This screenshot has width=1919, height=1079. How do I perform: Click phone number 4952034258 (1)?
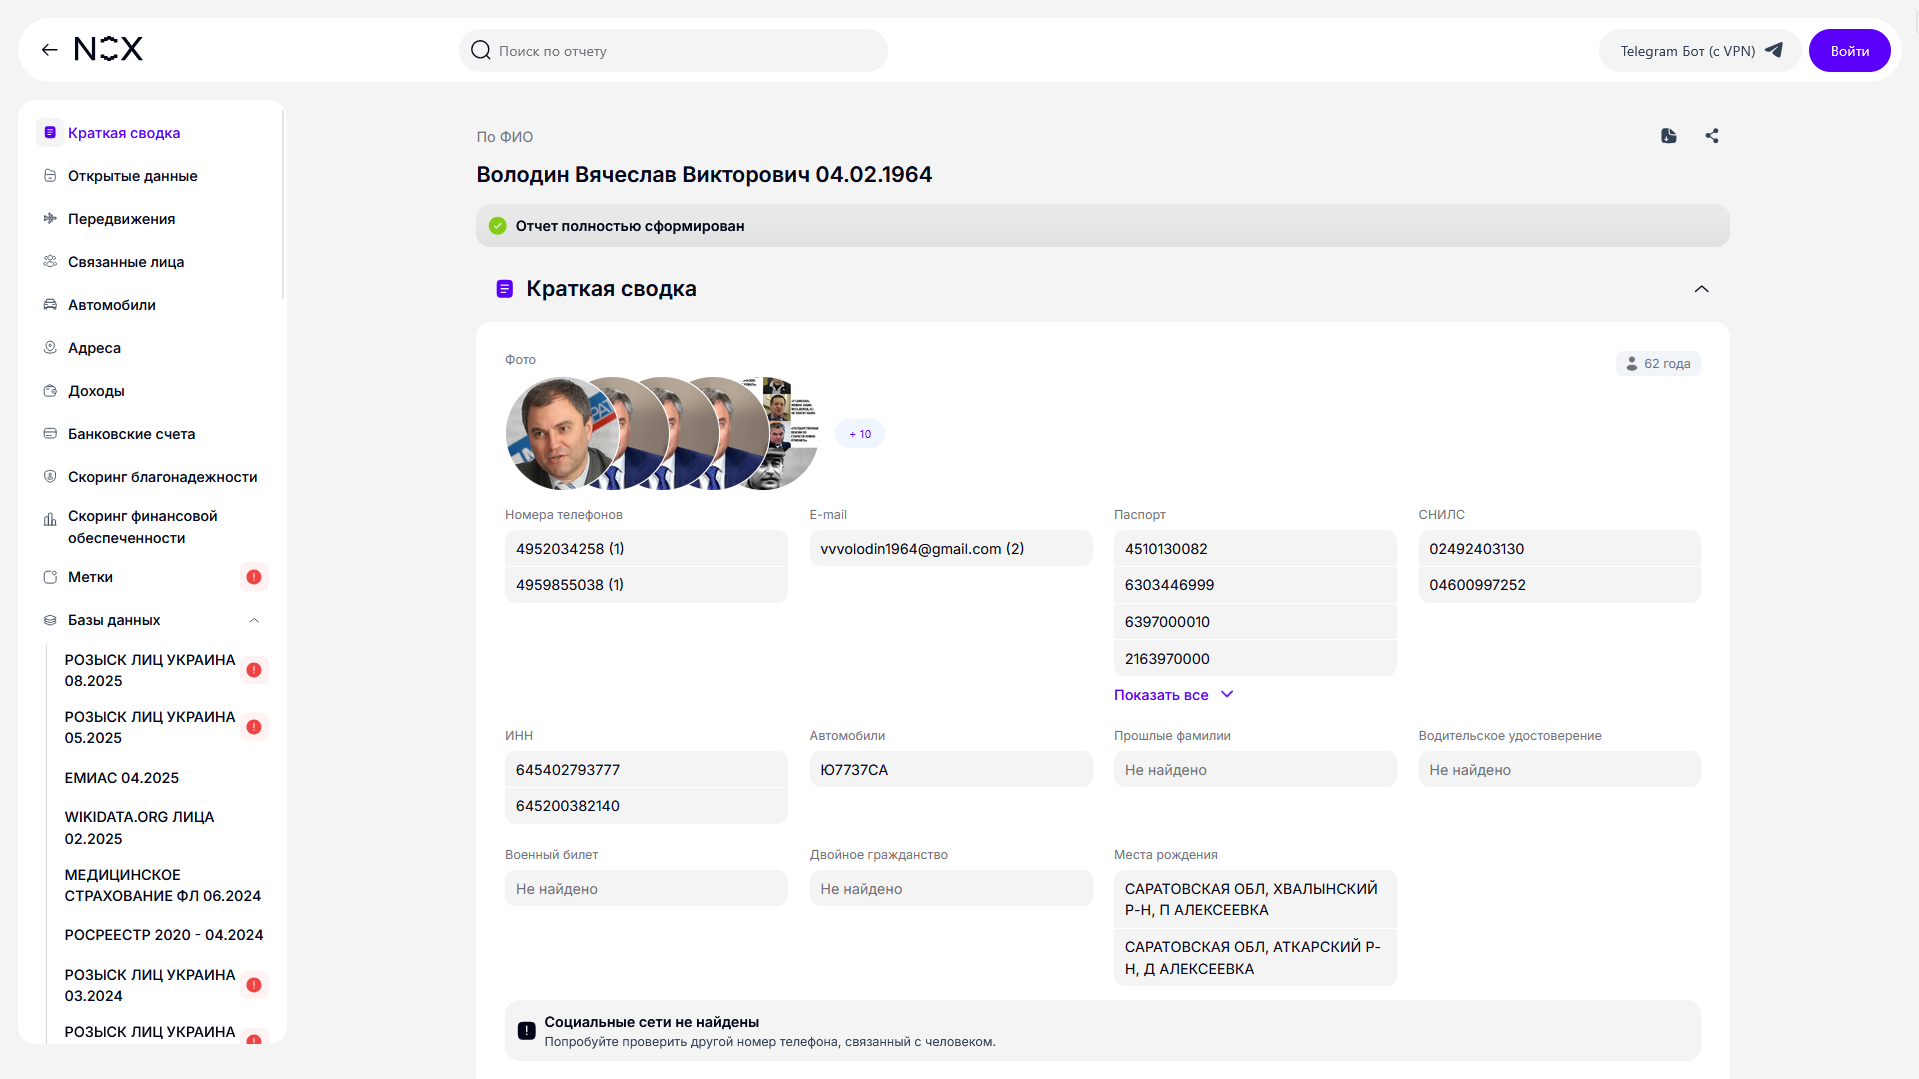646,549
